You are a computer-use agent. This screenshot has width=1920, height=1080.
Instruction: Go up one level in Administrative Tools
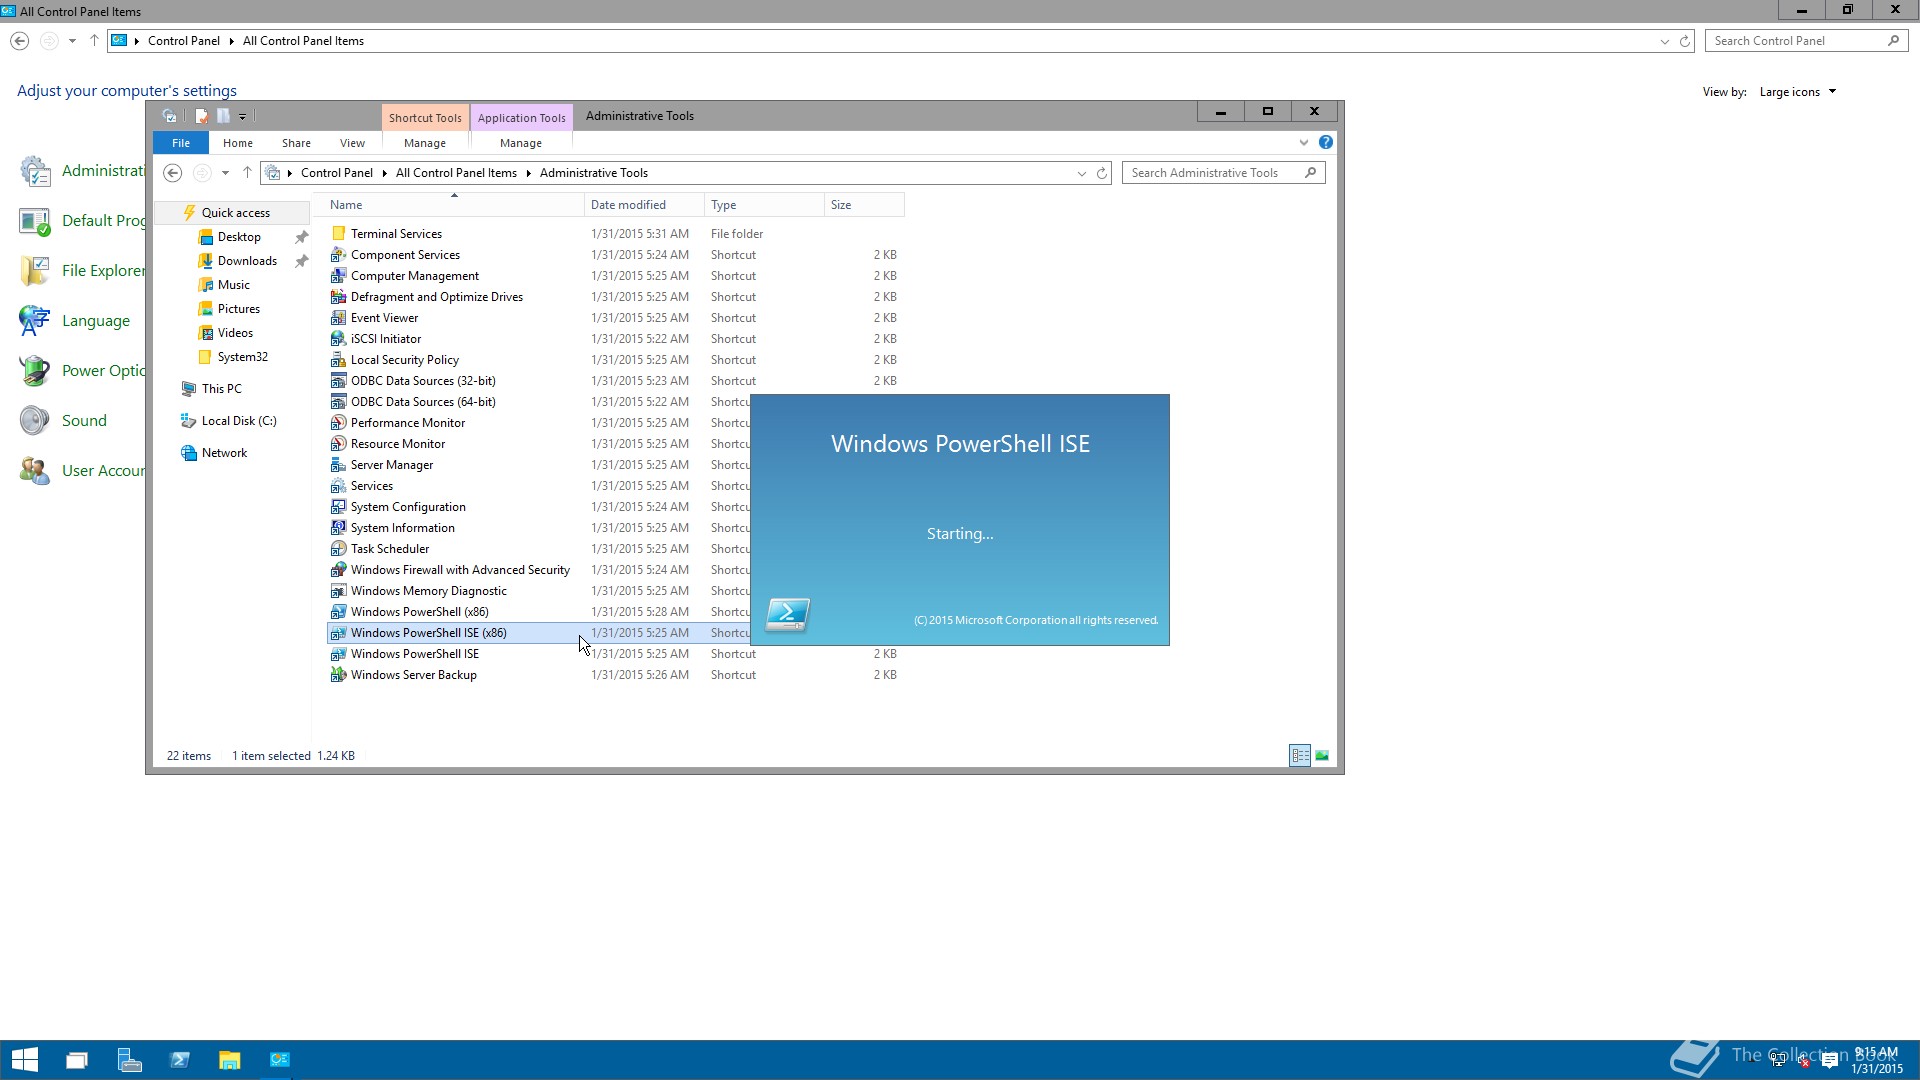coord(247,173)
